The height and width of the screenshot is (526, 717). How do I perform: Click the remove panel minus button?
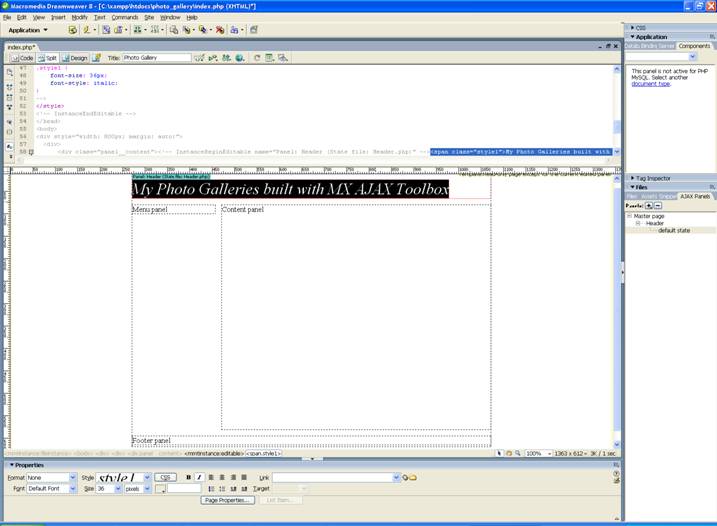[658, 206]
